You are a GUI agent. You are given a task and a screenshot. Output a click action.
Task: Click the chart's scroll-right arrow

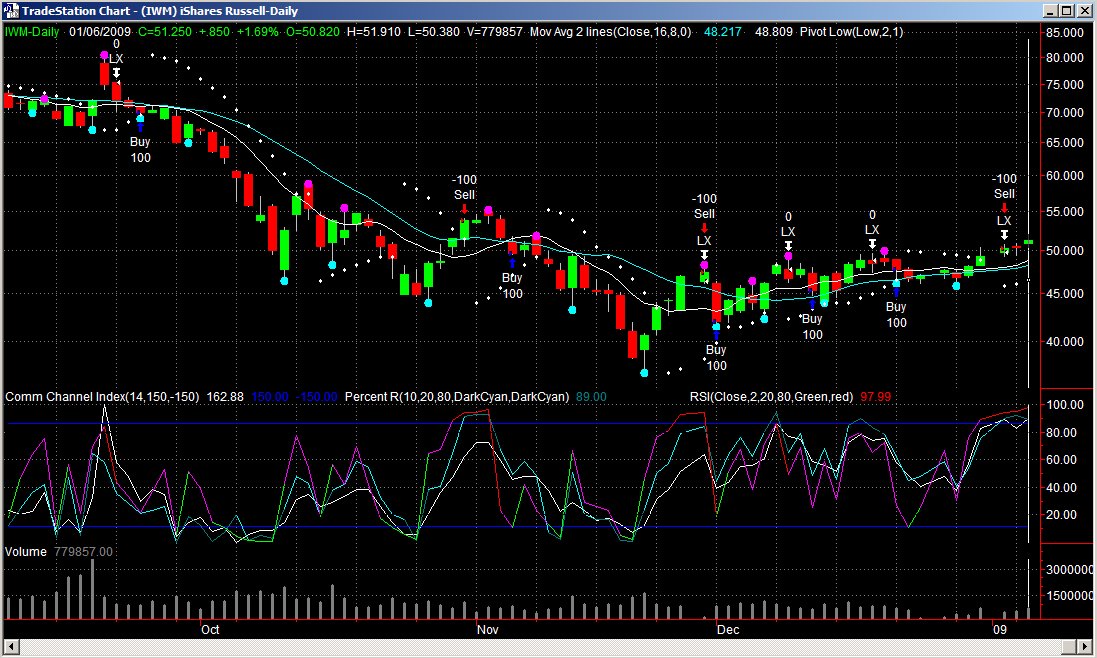point(1086,647)
